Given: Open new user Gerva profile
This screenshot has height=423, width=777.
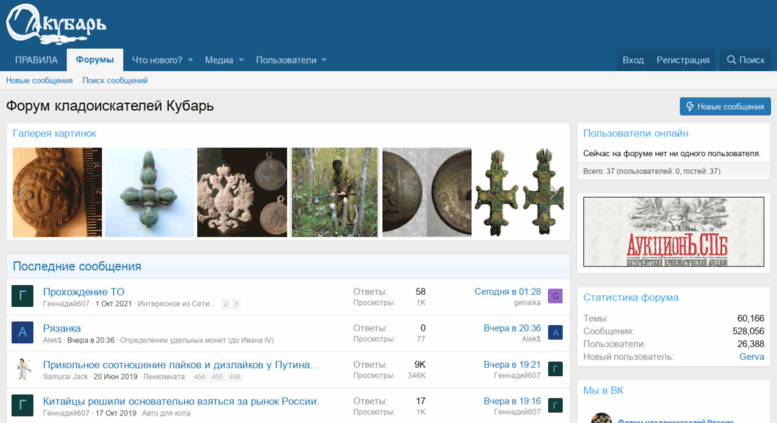Looking at the screenshot, I should click(751, 357).
